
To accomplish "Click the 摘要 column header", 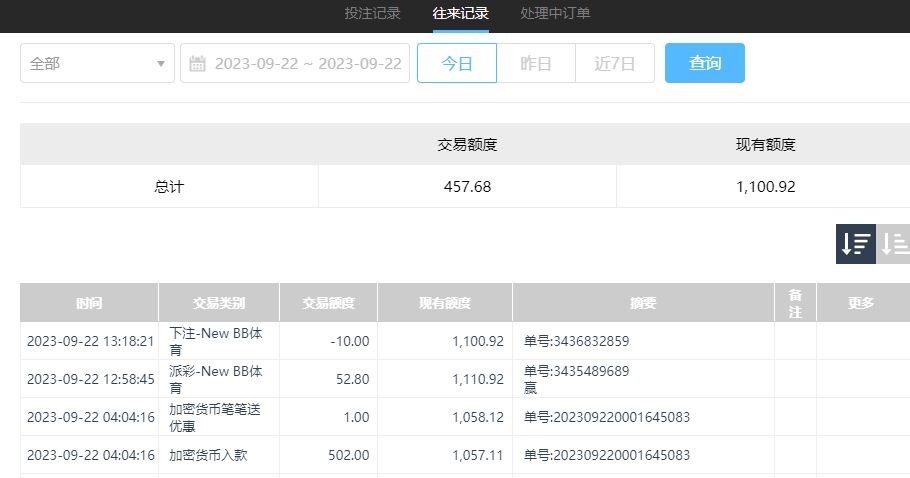I will pyautogui.click(x=643, y=303).
